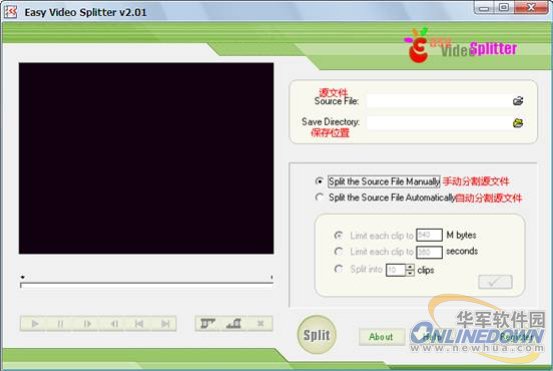The image size is (553, 371).
Task: Decrease the clips count with down arrow
Action: point(410,273)
